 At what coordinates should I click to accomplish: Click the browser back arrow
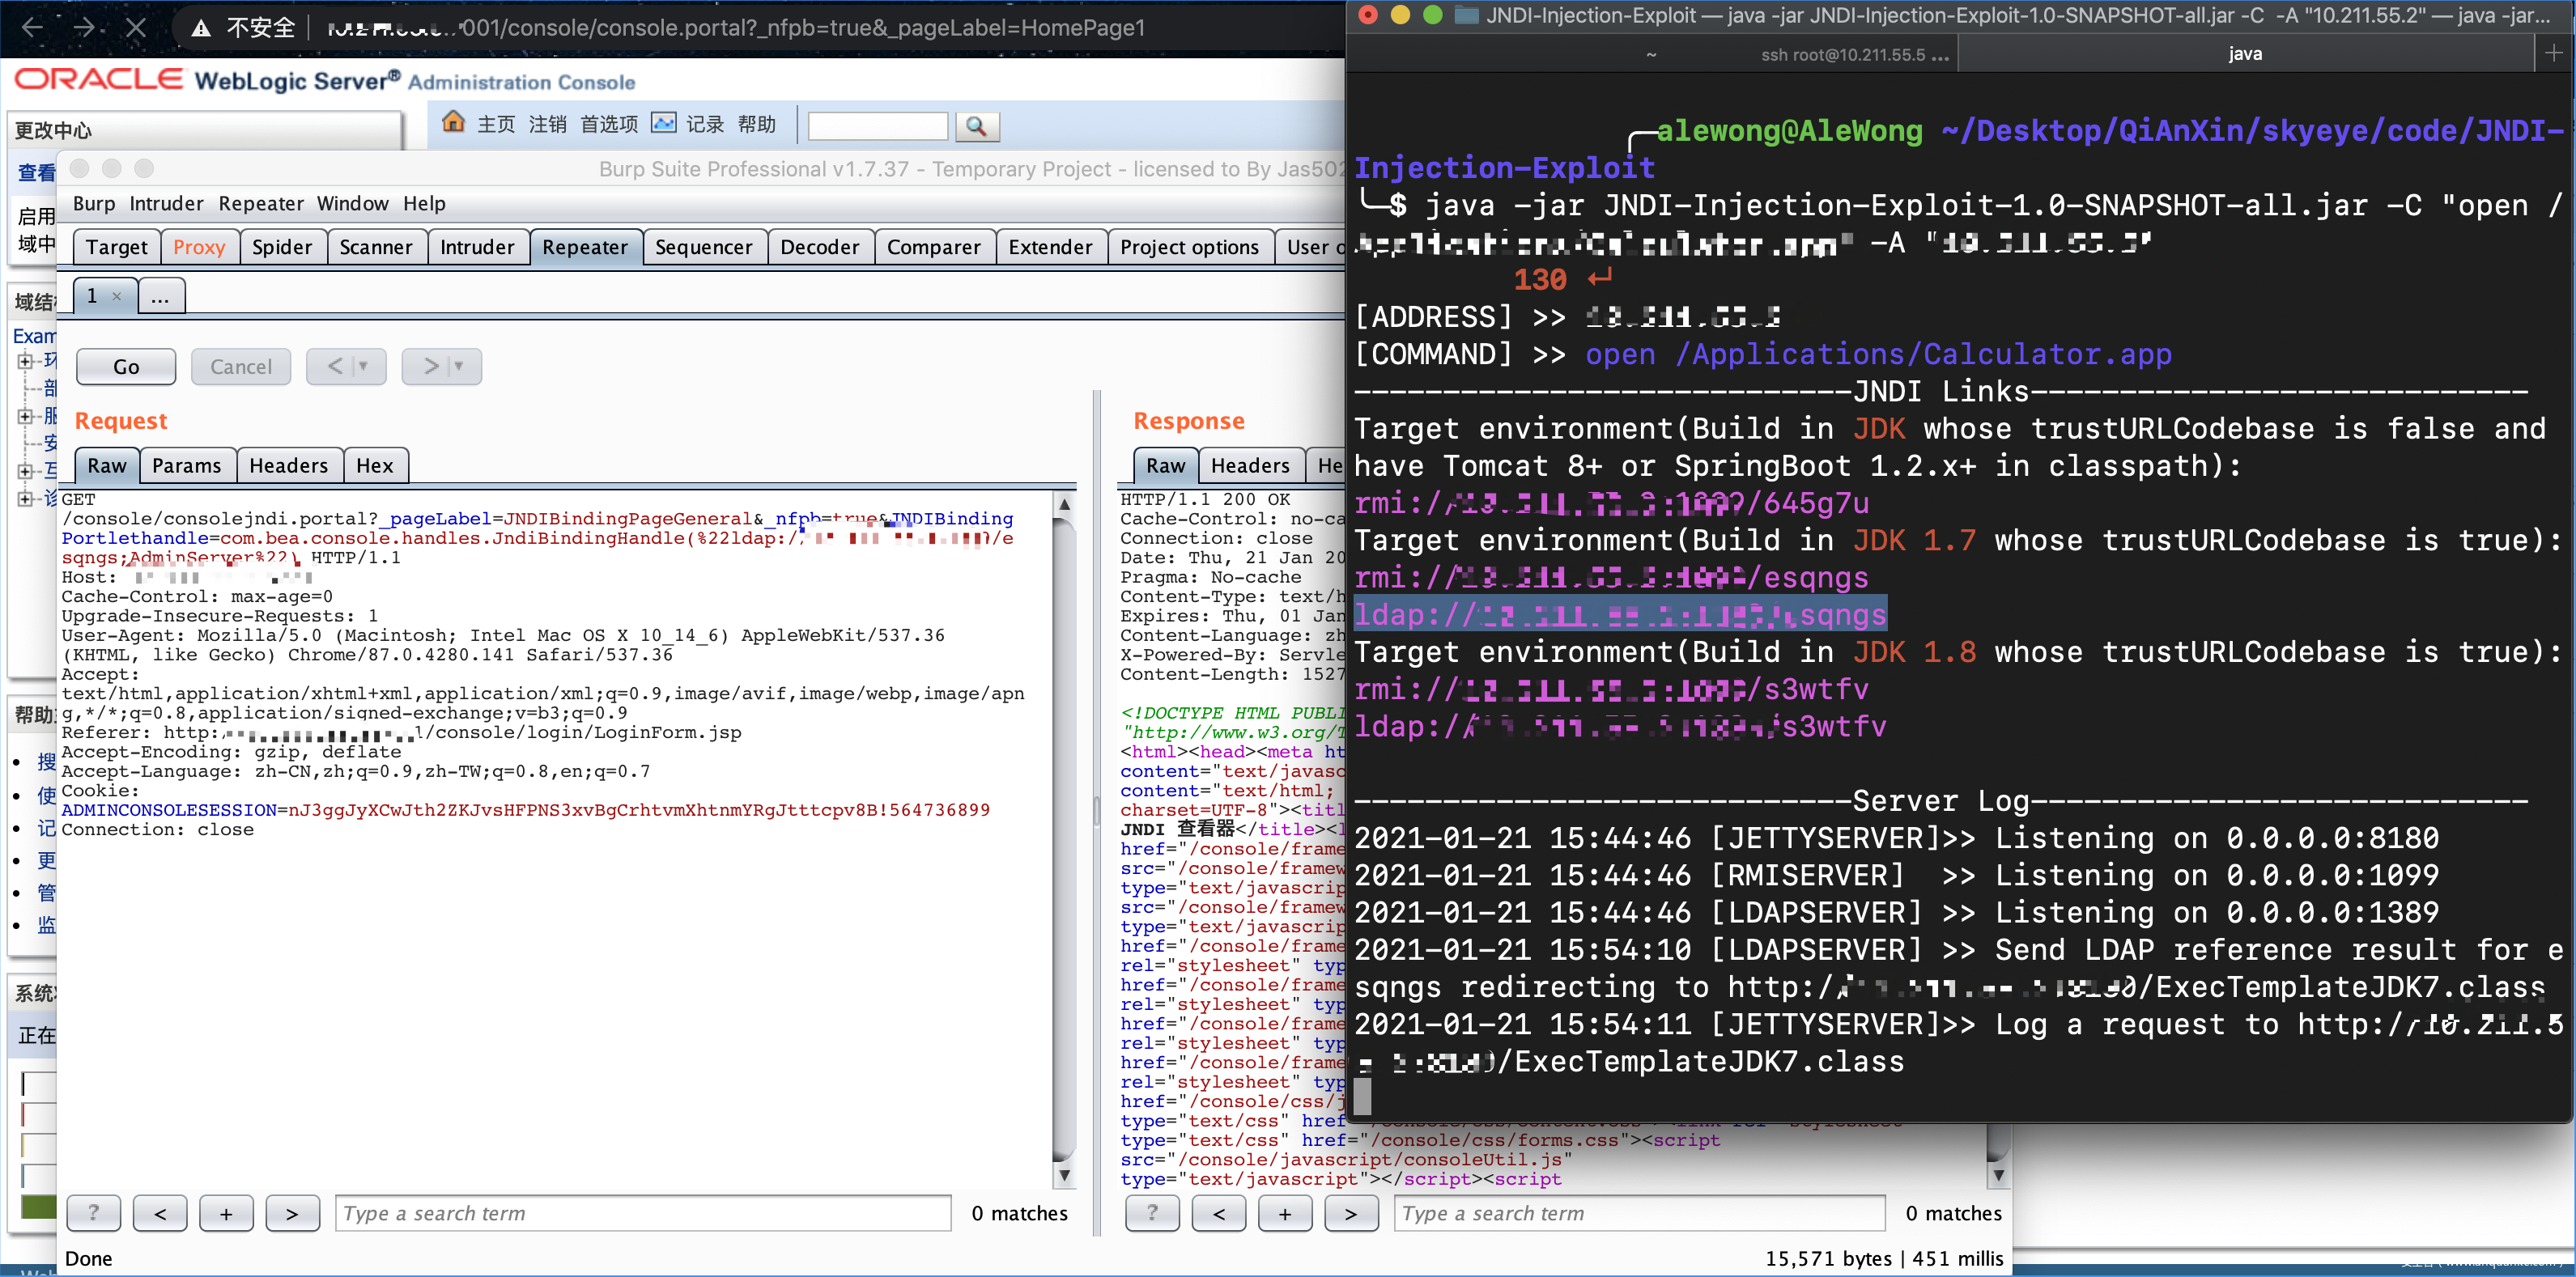point(32,28)
